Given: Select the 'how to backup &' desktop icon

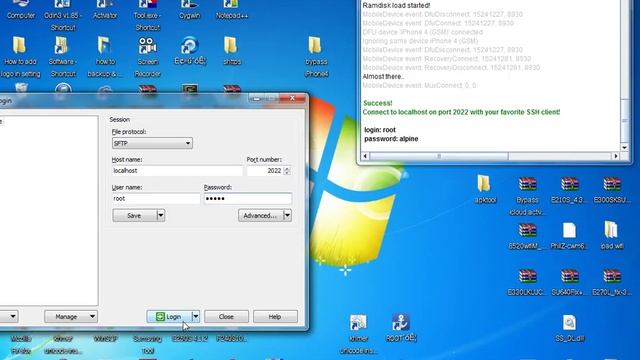Looking at the screenshot, I should click(105, 57).
